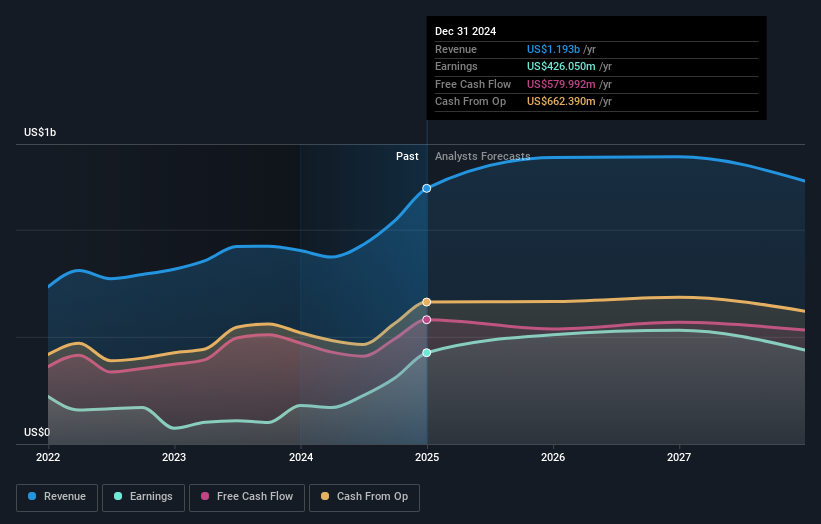The image size is (821, 524).
Task: Toggle the Earnings legend button
Action: [143, 497]
